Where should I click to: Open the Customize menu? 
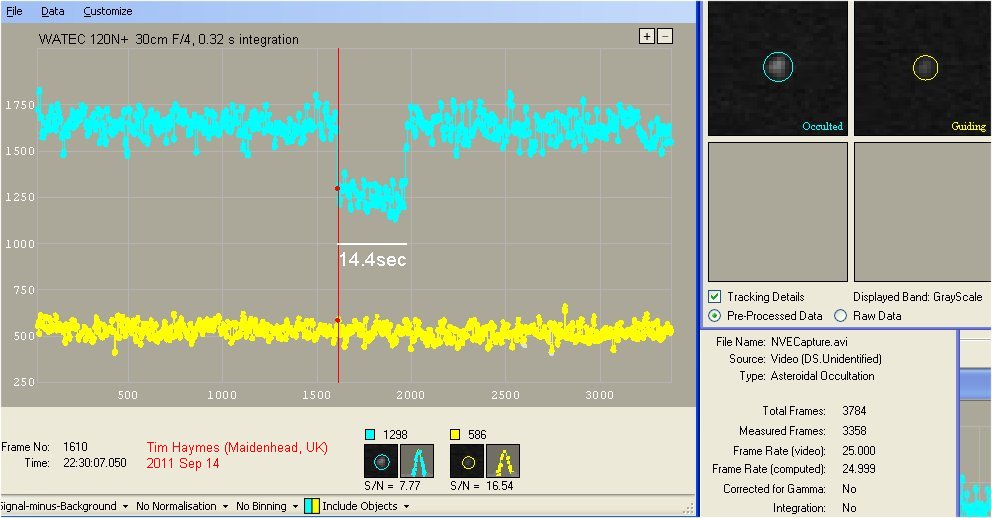(x=107, y=11)
